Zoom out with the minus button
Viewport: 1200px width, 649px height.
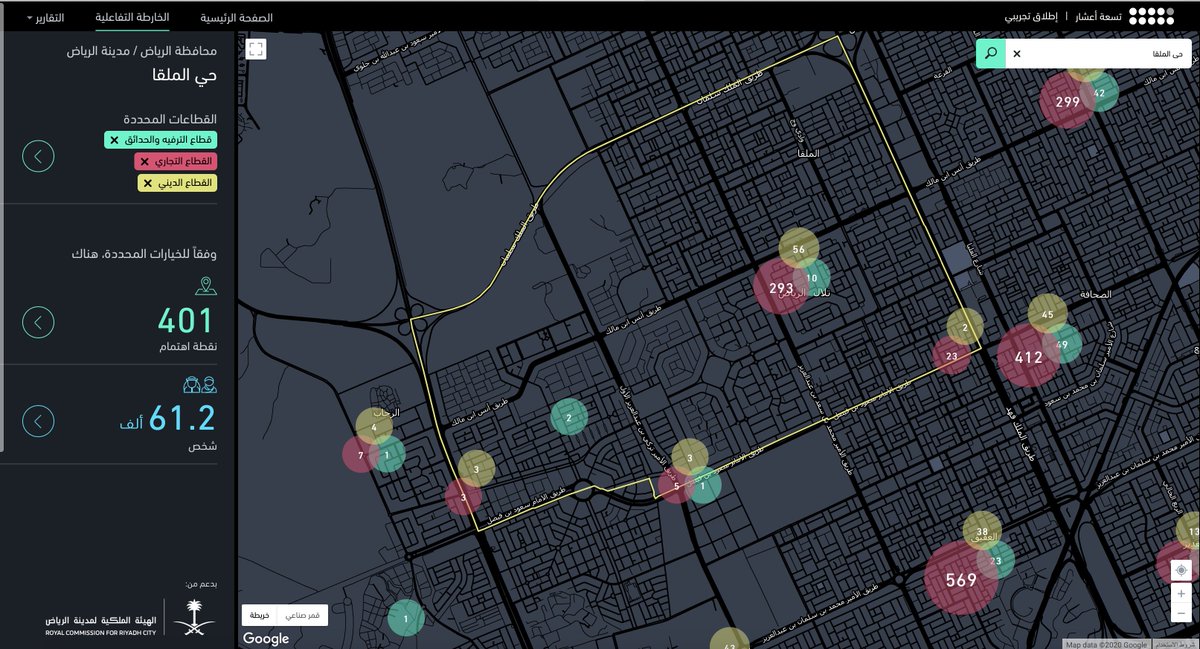pyautogui.click(x=1181, y=612)
